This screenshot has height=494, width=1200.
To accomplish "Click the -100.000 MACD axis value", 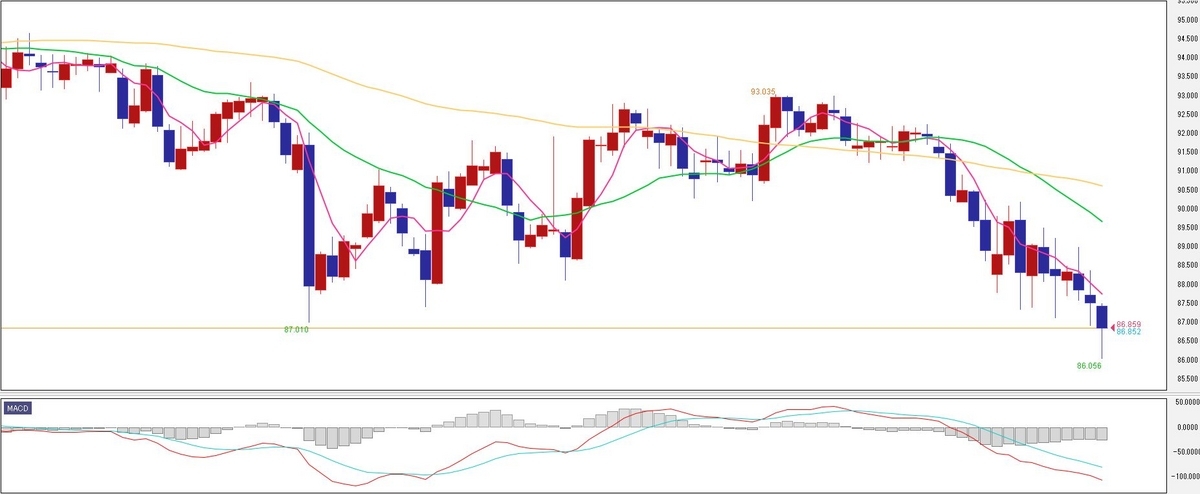I will click(x=1186, y=478).
